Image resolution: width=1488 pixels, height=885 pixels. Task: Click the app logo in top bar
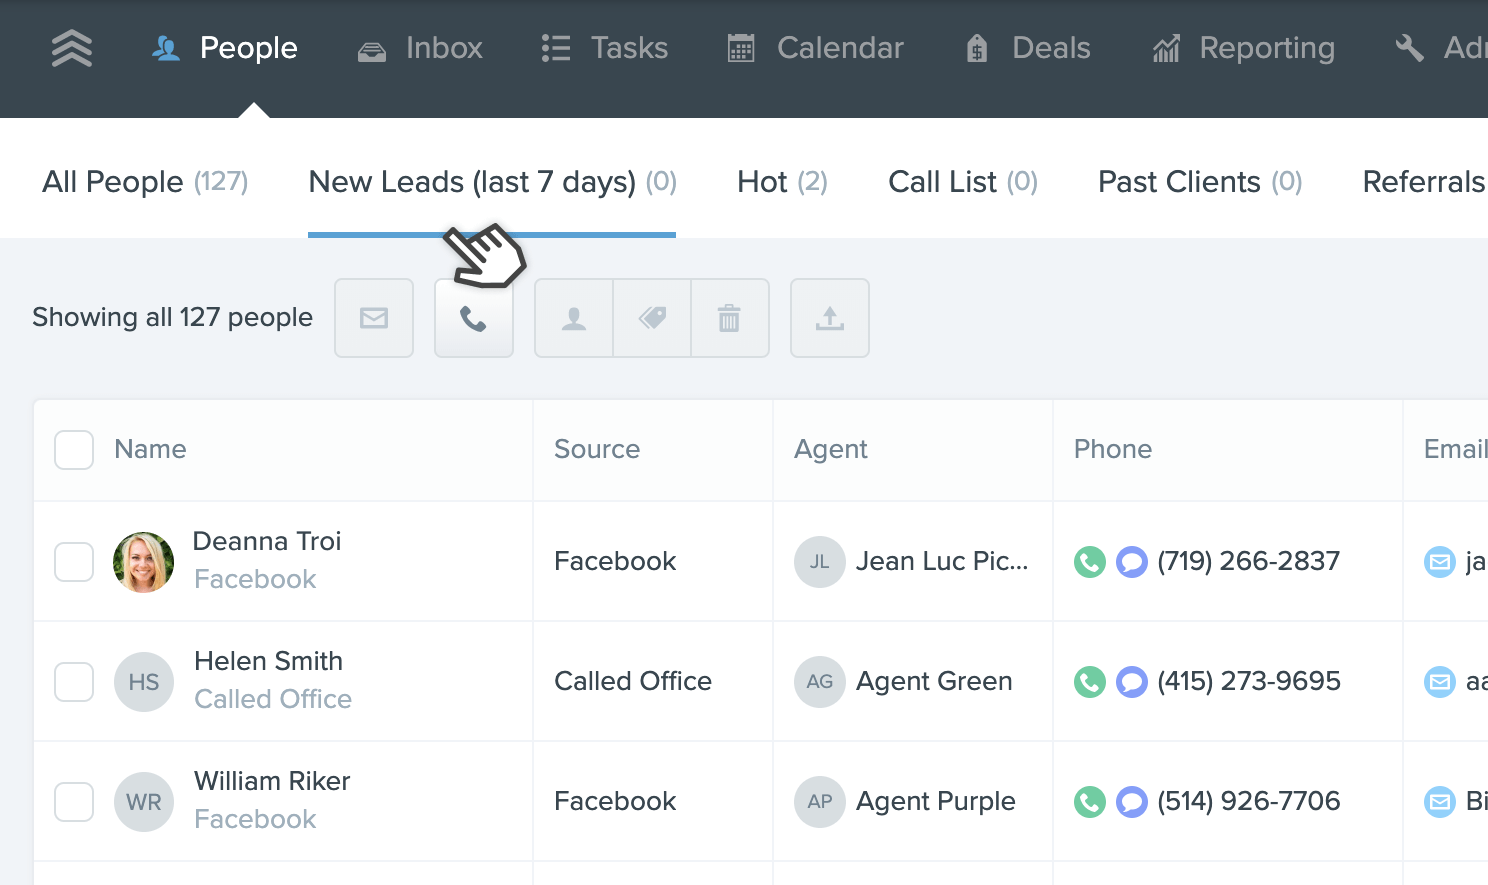click(72, 48)
